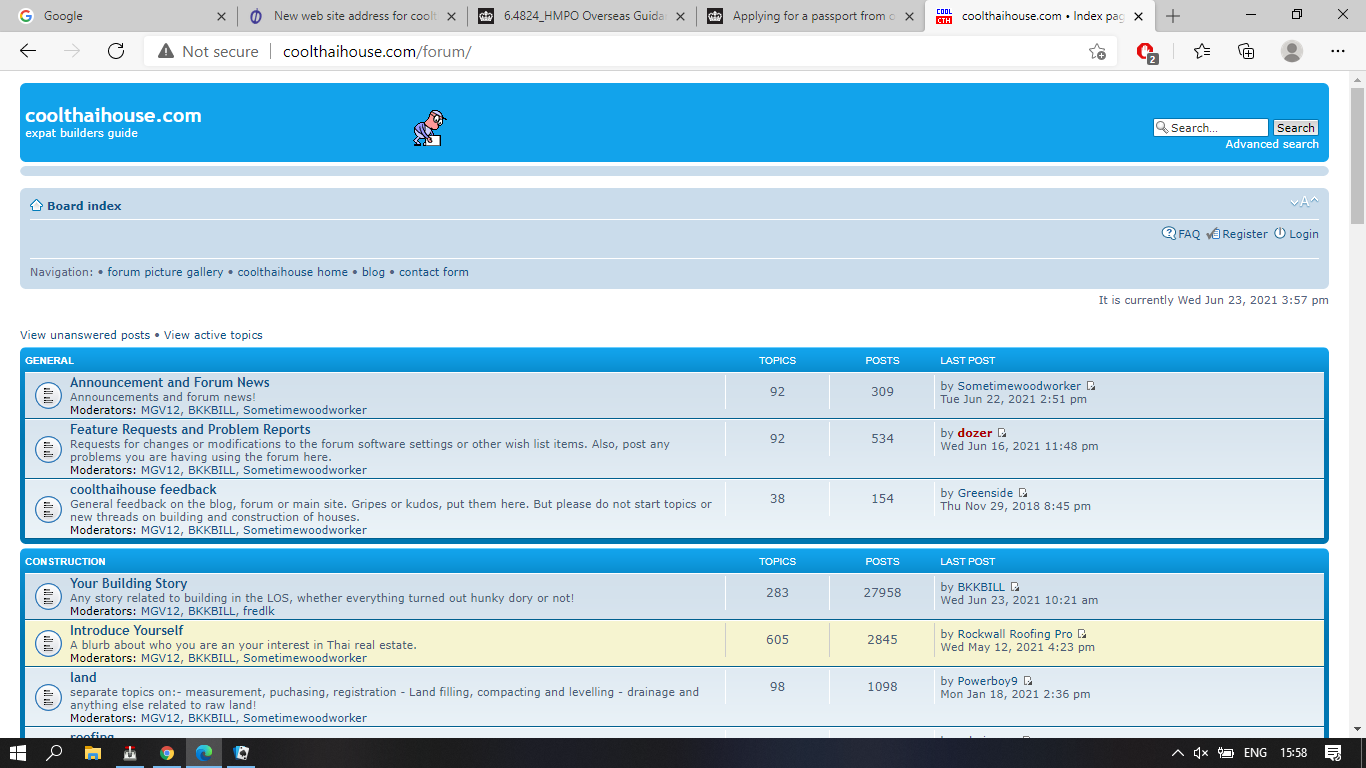Open the GENERAL category header link
Screen dimensions: 1366x768
click(49, 360)
